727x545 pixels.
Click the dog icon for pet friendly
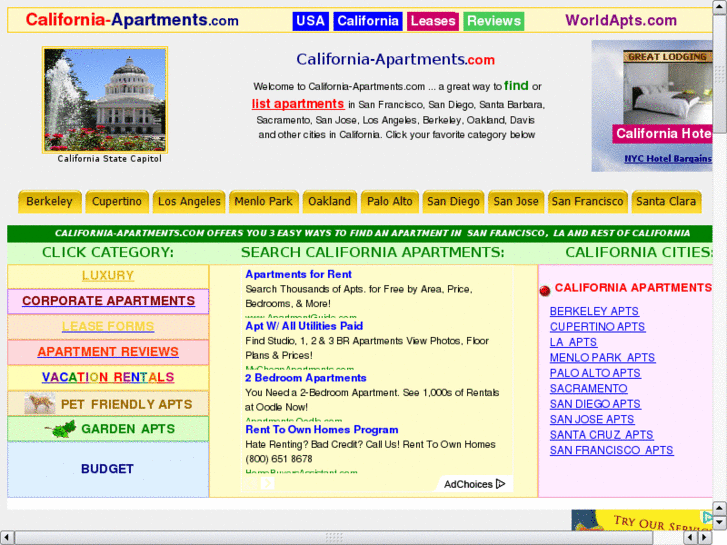click(x=40, y=403)
